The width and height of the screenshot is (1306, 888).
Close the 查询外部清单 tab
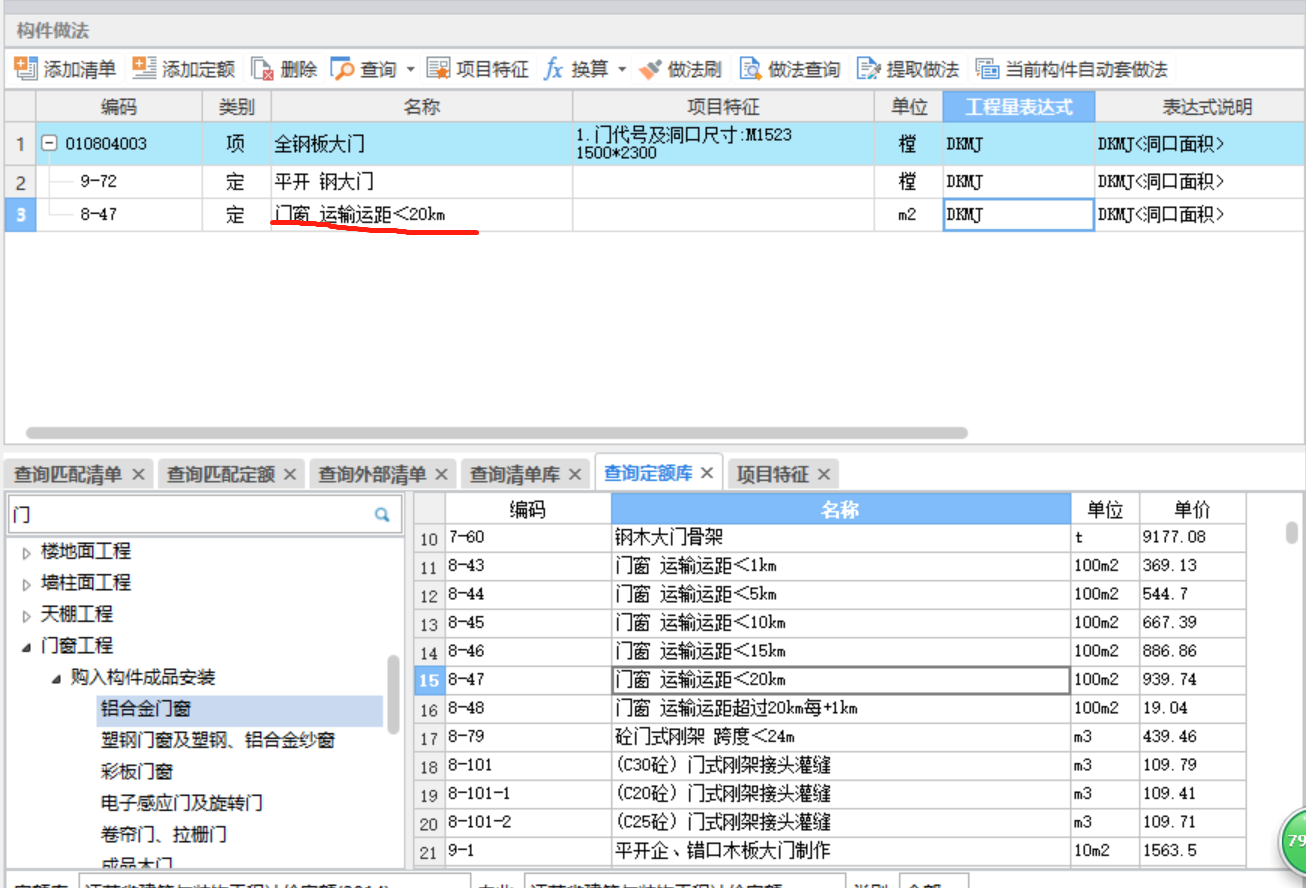pyautogui.click(x=442, y=474)
